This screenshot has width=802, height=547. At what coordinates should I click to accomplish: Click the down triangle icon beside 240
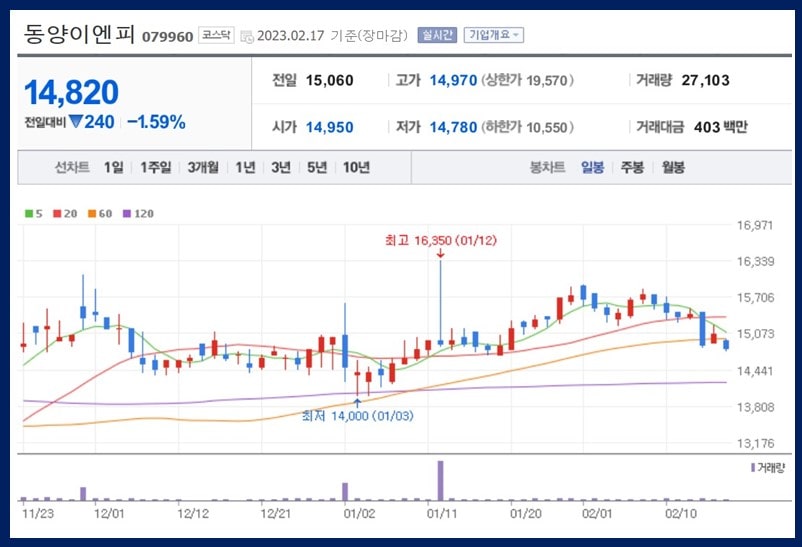pyautogui.click(x=76, y=122)
